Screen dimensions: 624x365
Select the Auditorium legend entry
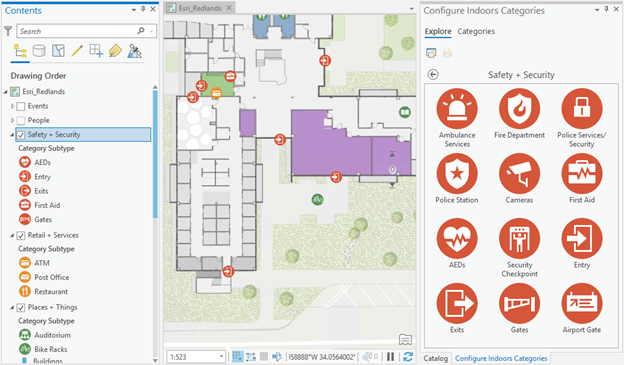(52, 335)
